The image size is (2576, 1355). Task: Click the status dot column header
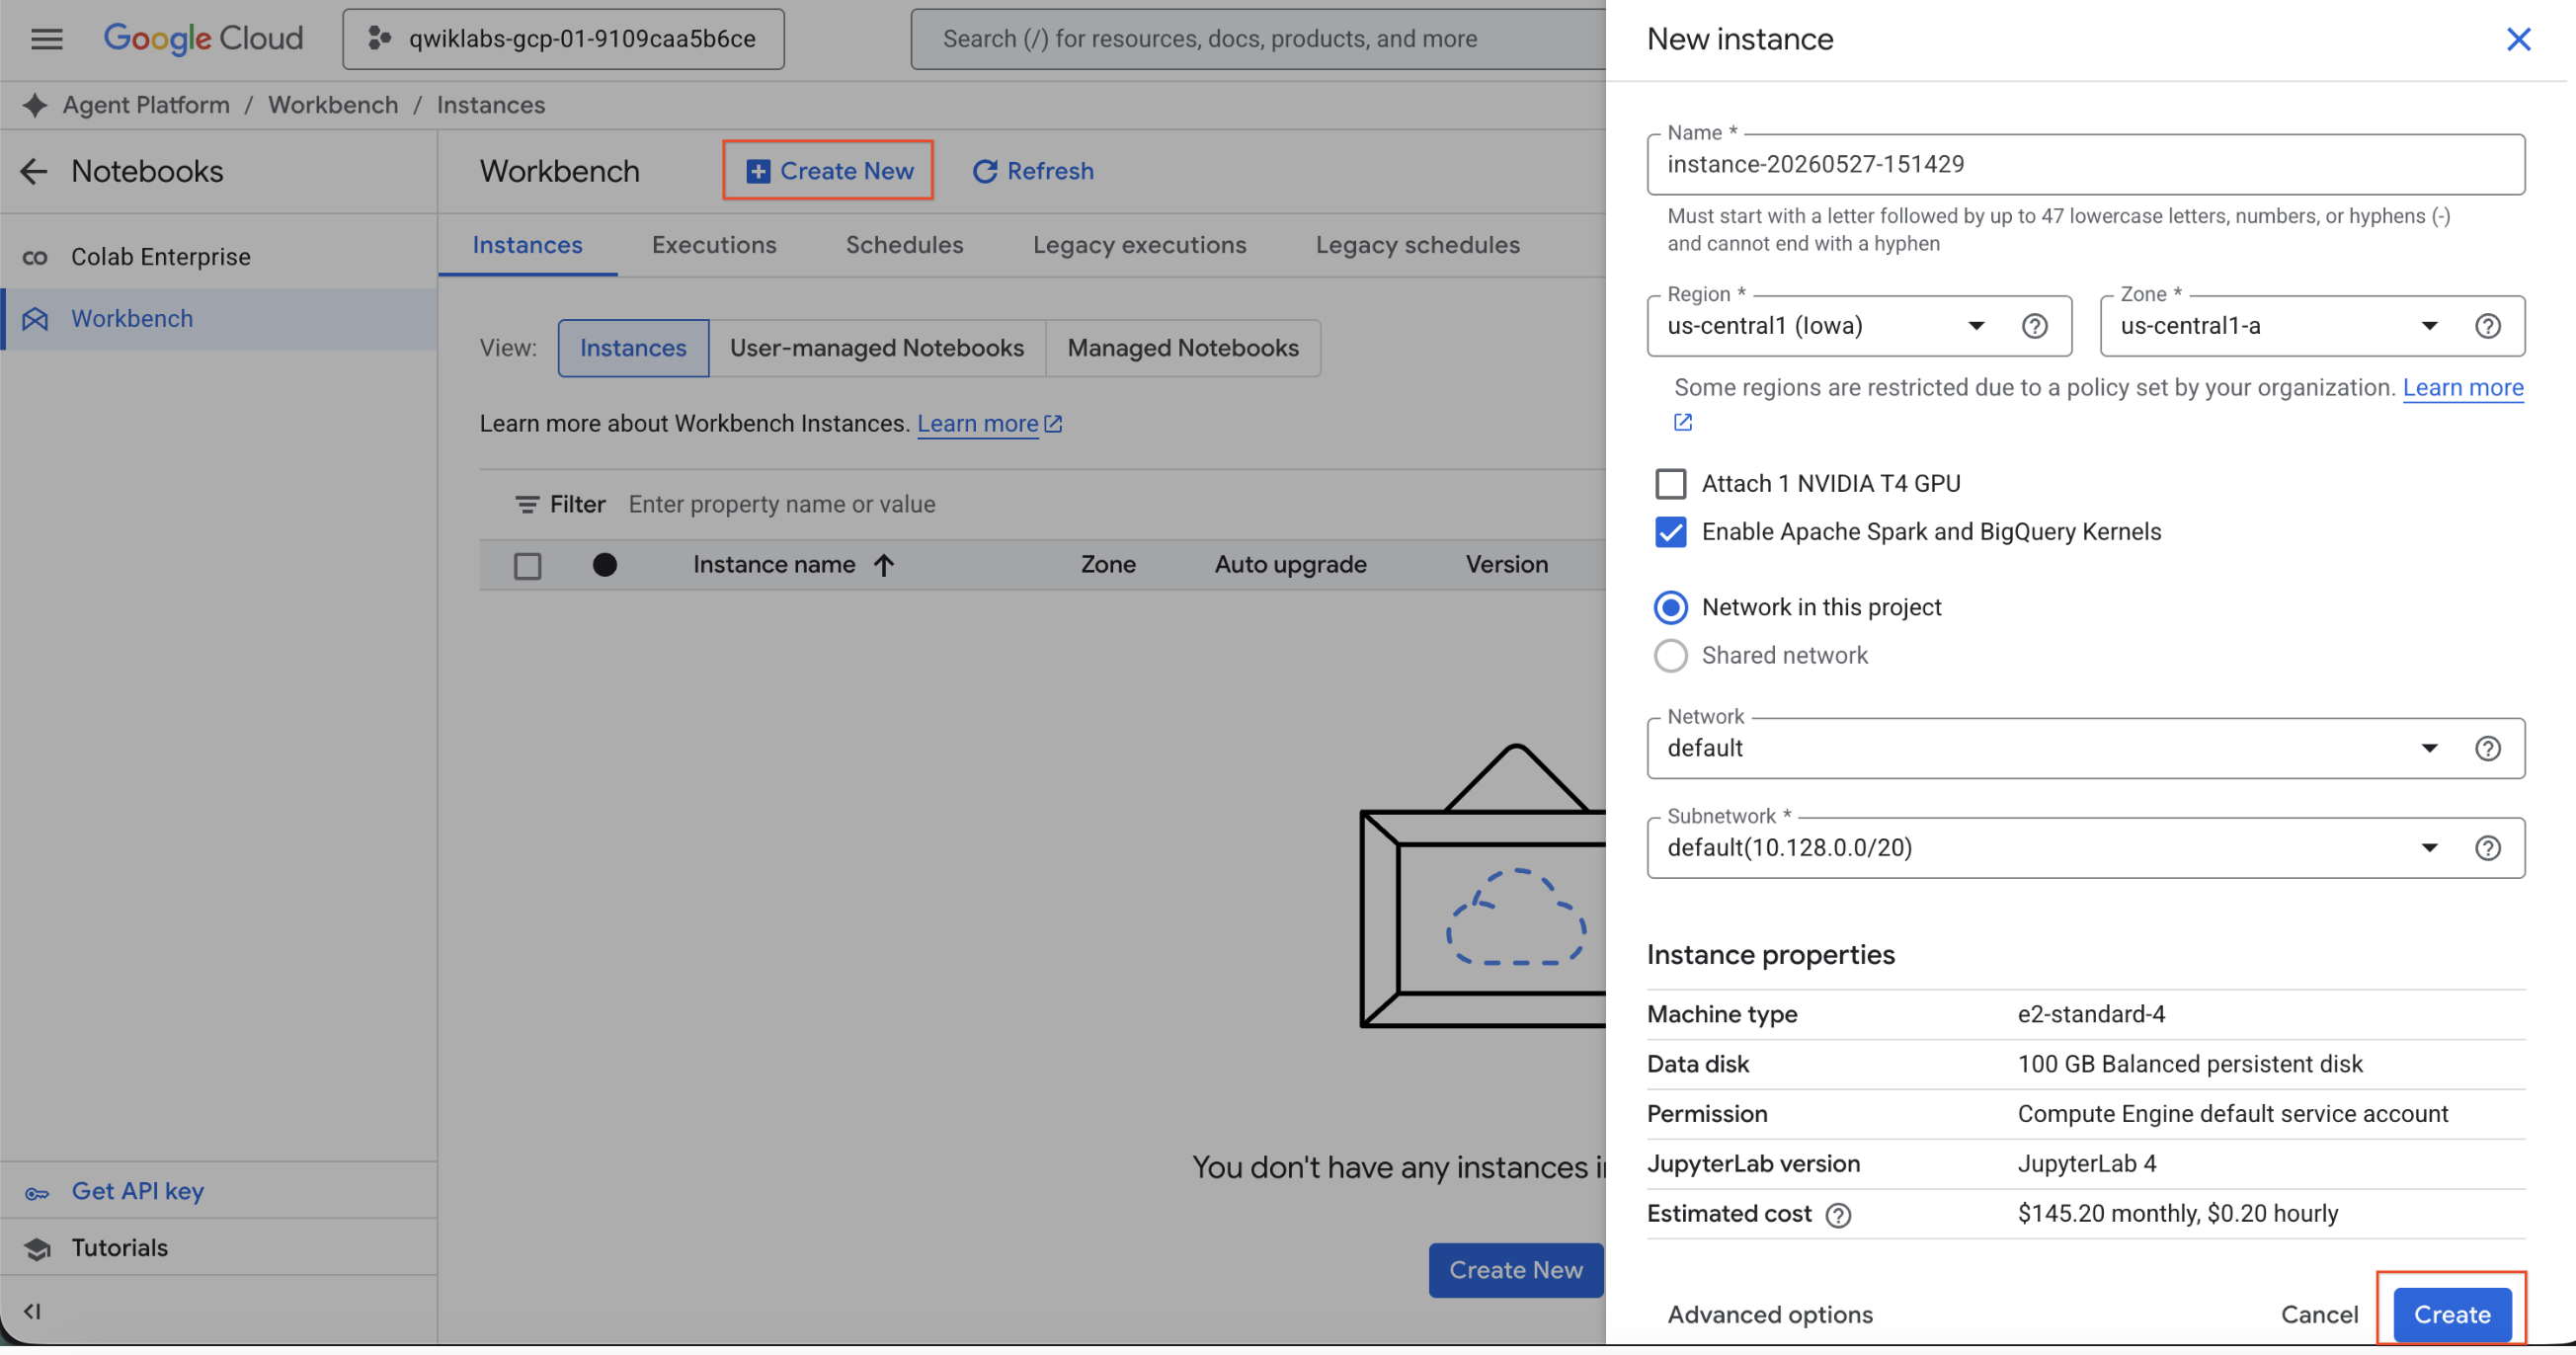tap(604, 566)
